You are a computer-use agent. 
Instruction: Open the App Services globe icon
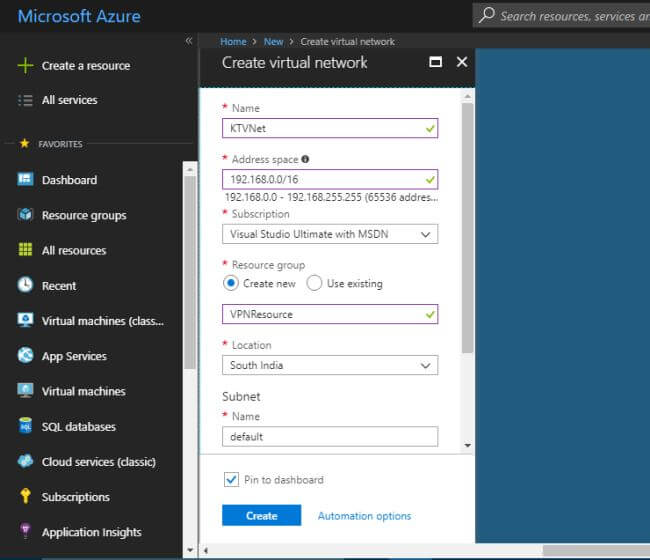pyautogui.click(x=26, y=356)
